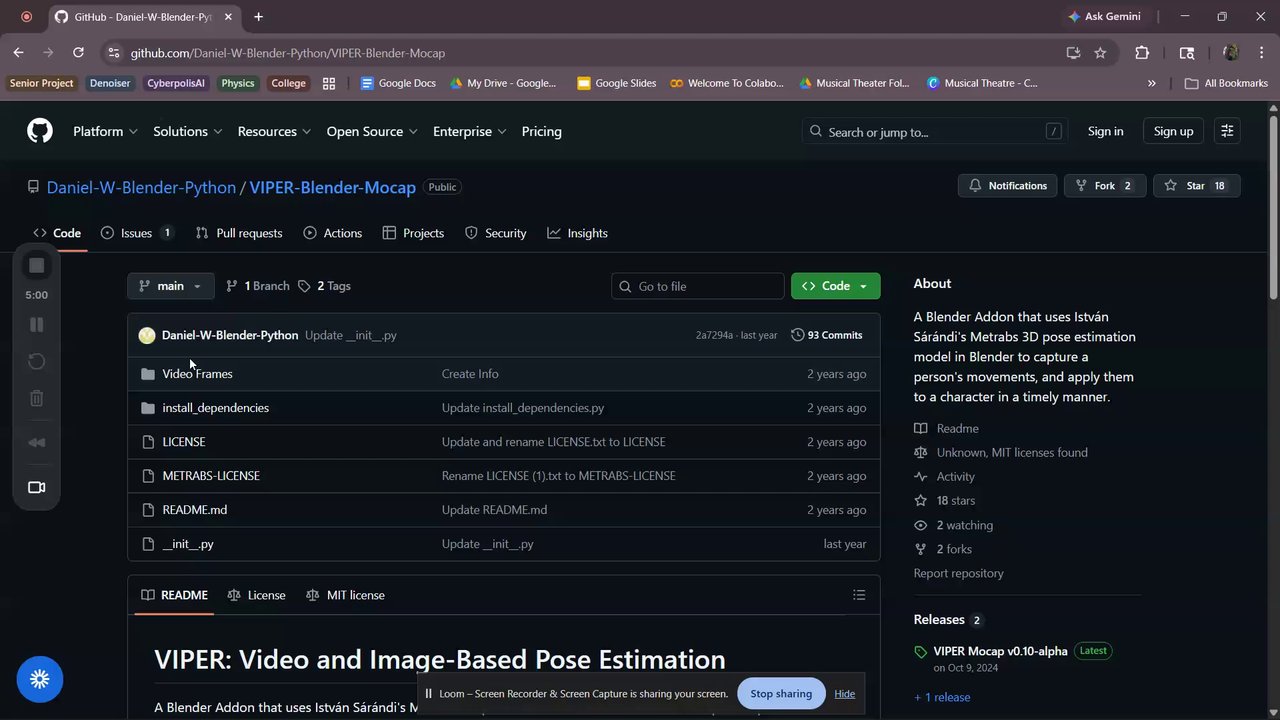Open the README.md file
This screenshot has width=1280, height=720.
194,510
